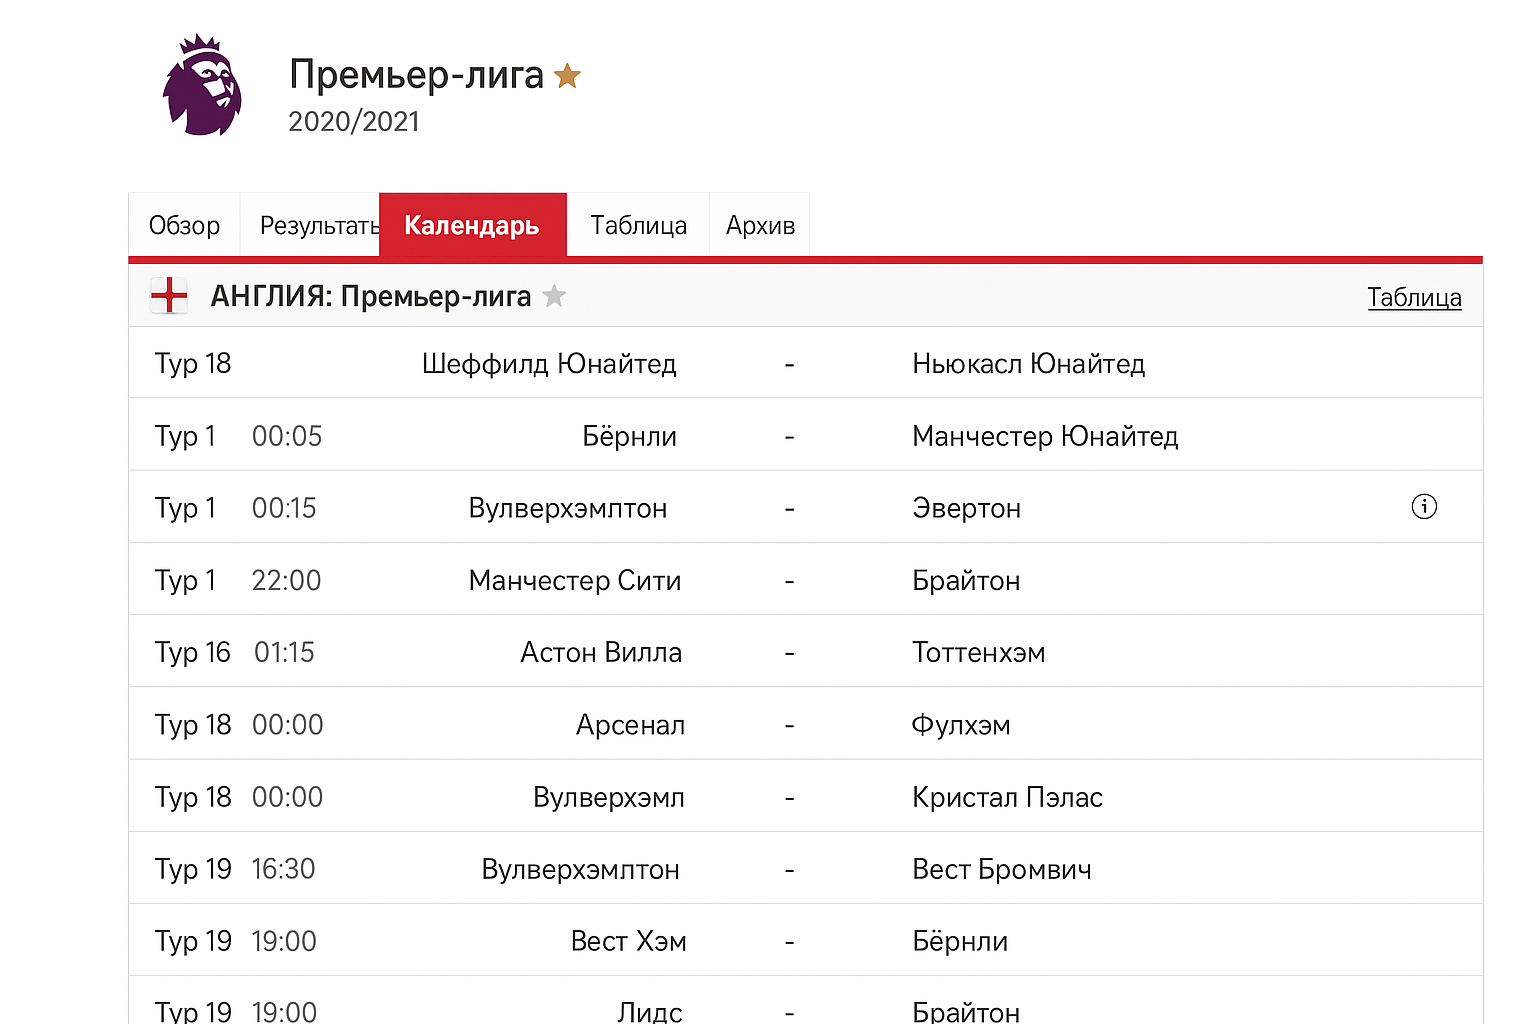Toggle favorite star beside АНГЛИЯ: Премьер-лига heading
The height and width of the screenshot is (1024, 1536).
[x=554, y=296]
